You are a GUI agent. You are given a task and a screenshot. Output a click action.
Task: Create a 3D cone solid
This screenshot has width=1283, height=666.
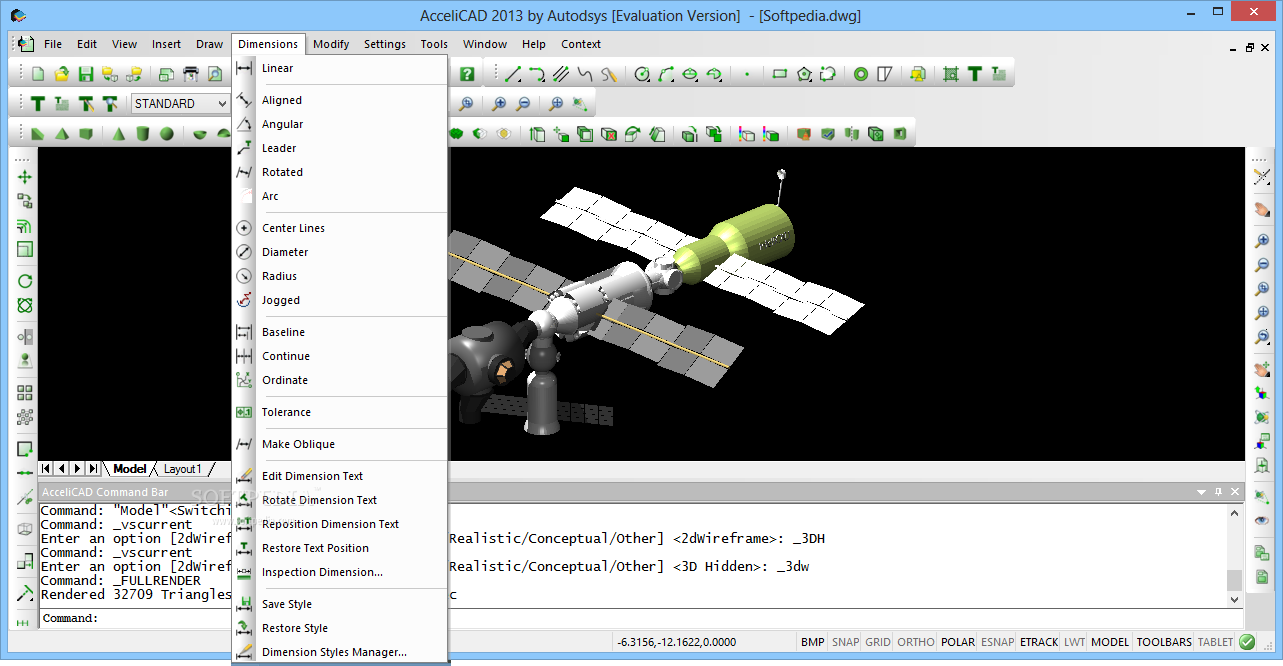click(118, 133)
